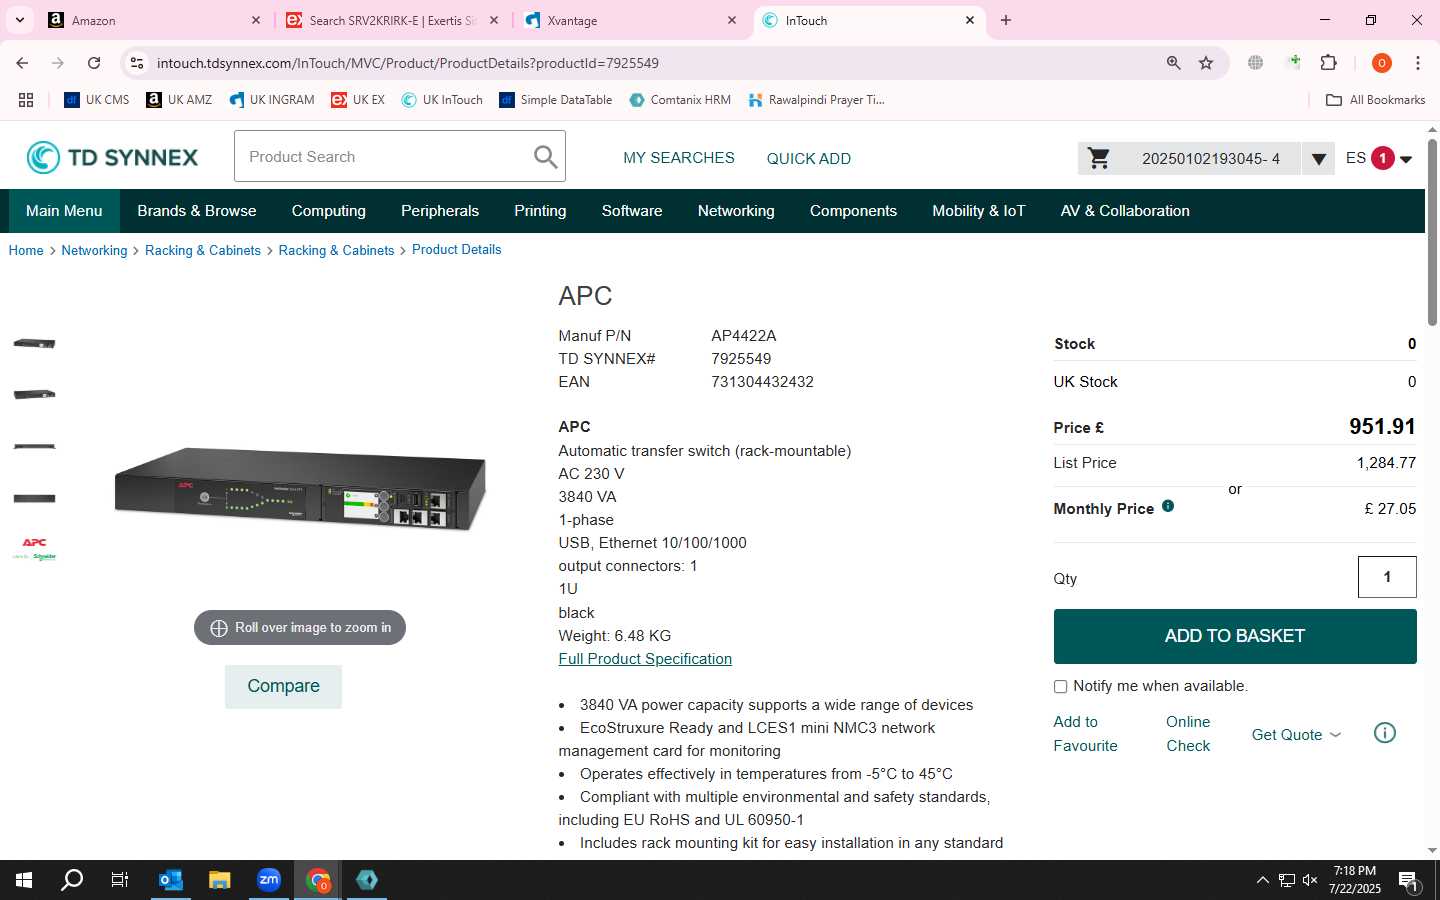Expand the Get Quote dropdown

1296,734
